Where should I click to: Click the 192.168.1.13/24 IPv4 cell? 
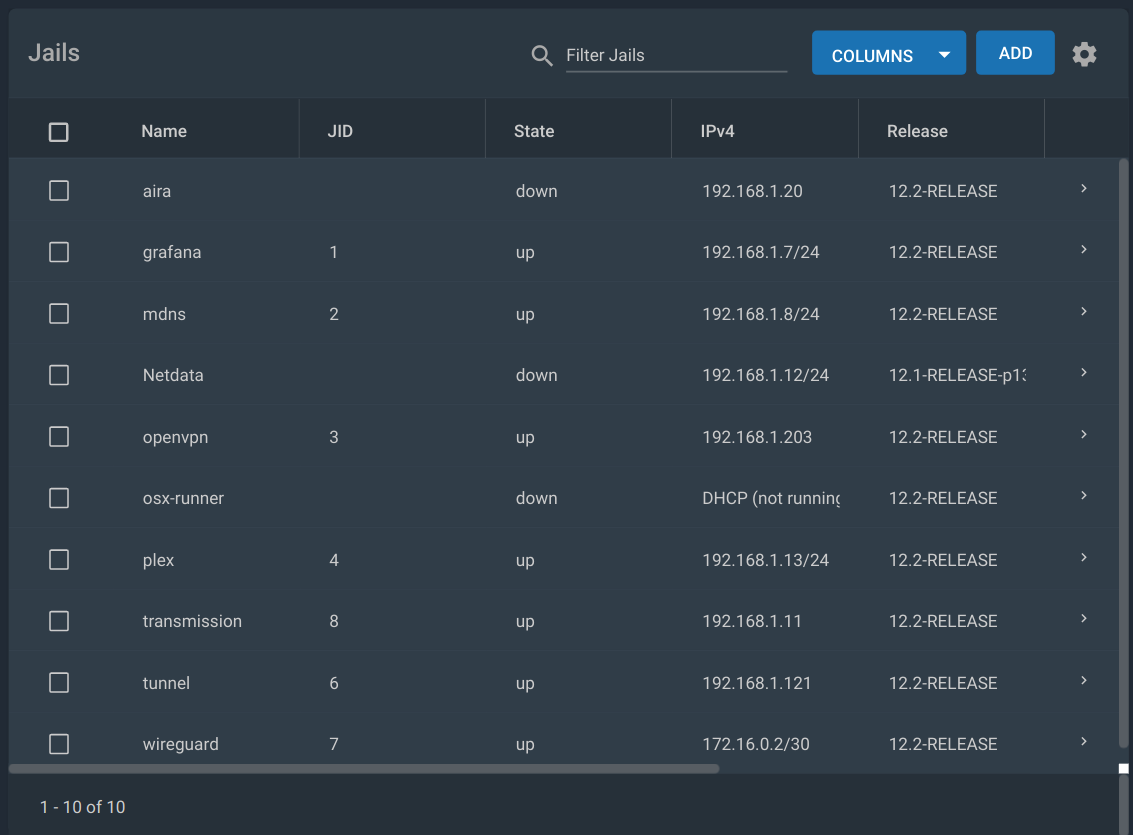tap(765, 561)
